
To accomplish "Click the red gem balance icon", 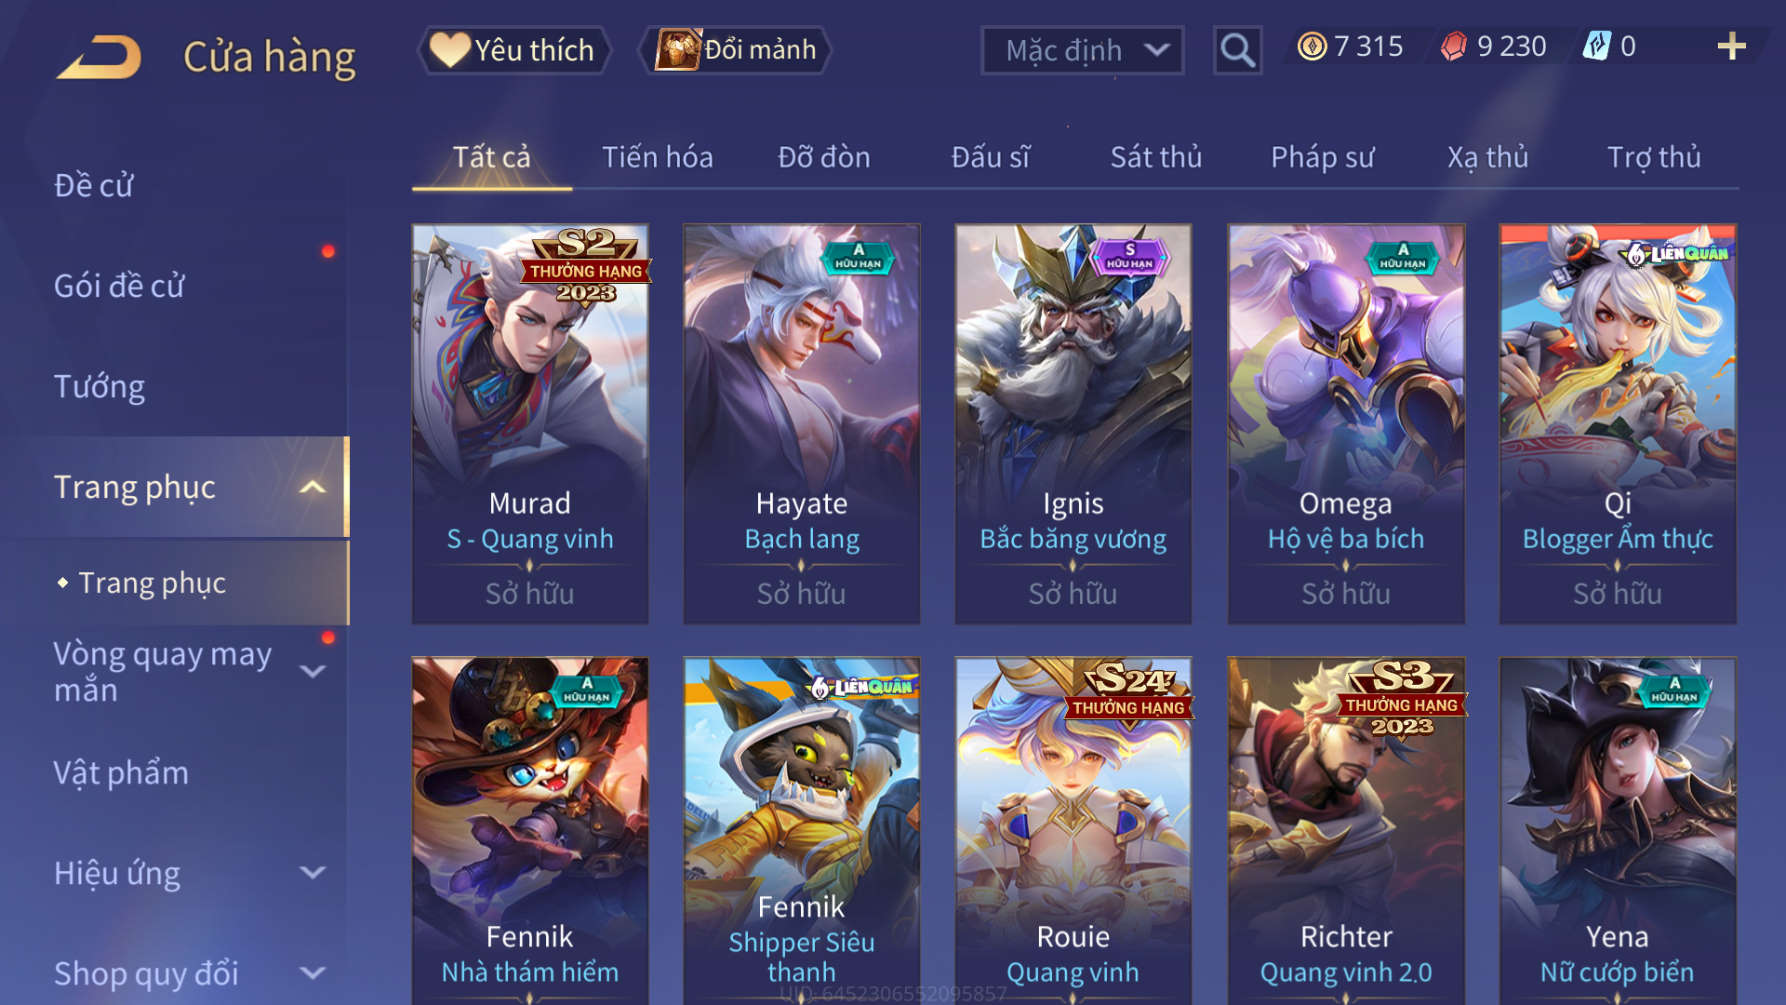I will 1454,46.
